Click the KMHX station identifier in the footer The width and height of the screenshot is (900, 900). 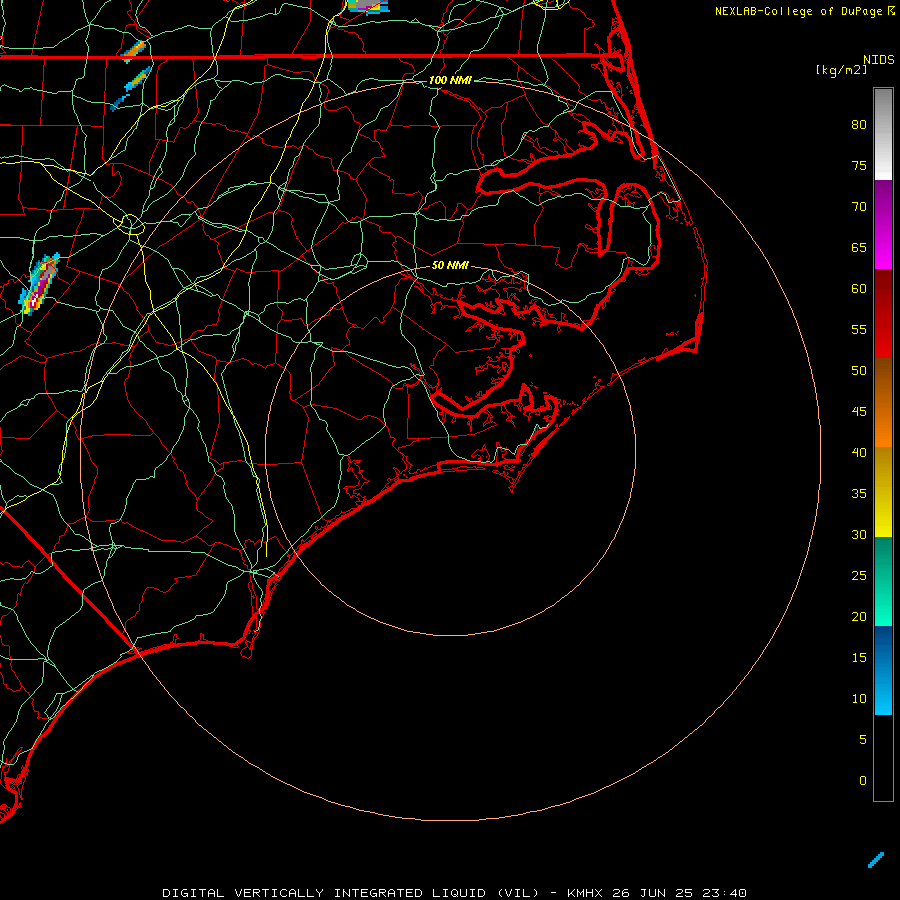coord(586,893)
